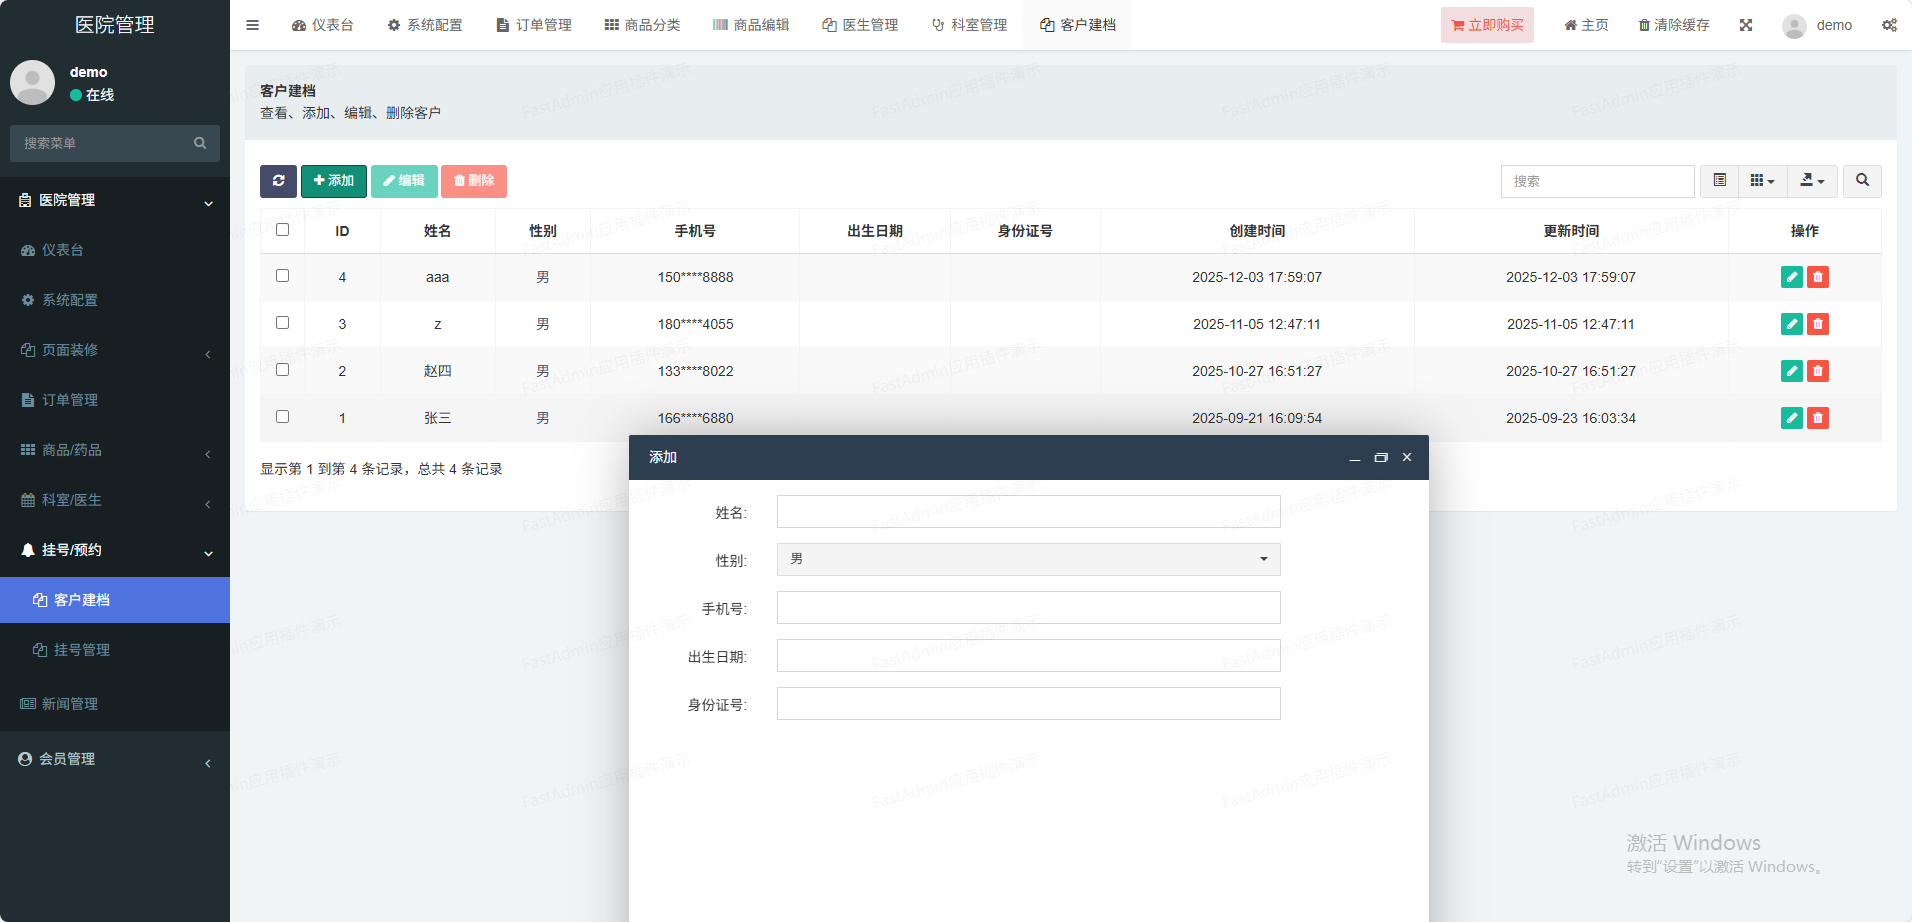Check the checkbox for row ID 4

coord(283,276)
